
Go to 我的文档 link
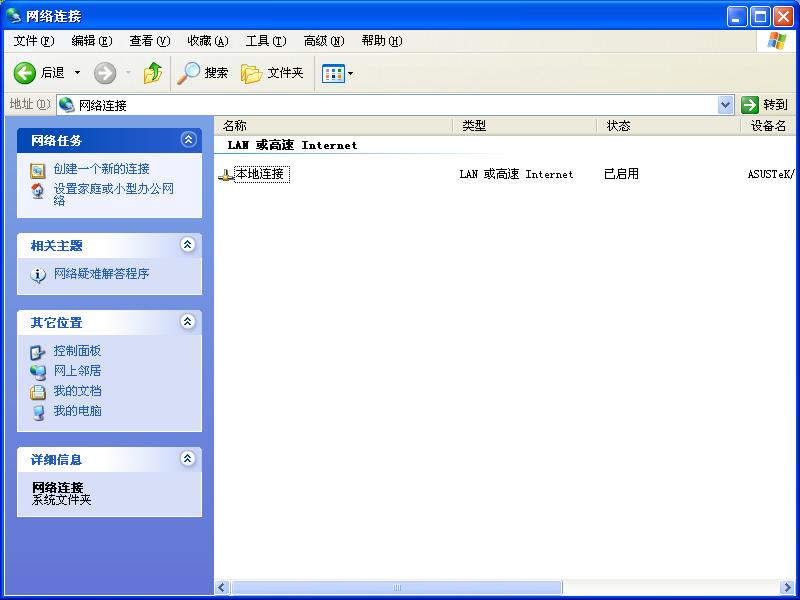click(x=78, y=391)
